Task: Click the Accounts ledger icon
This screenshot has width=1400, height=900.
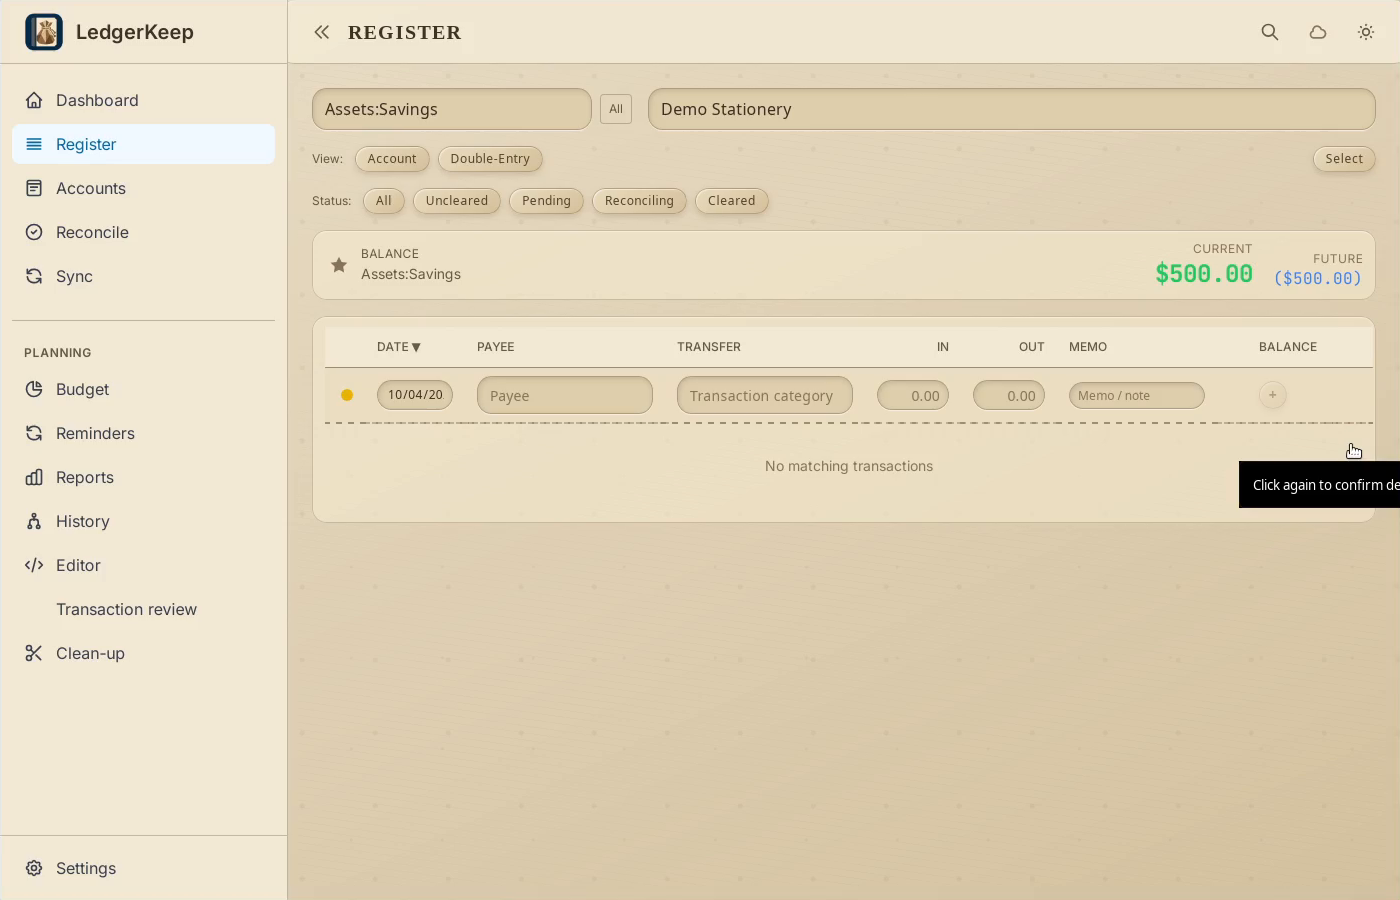Action: [x=34, y=188]
